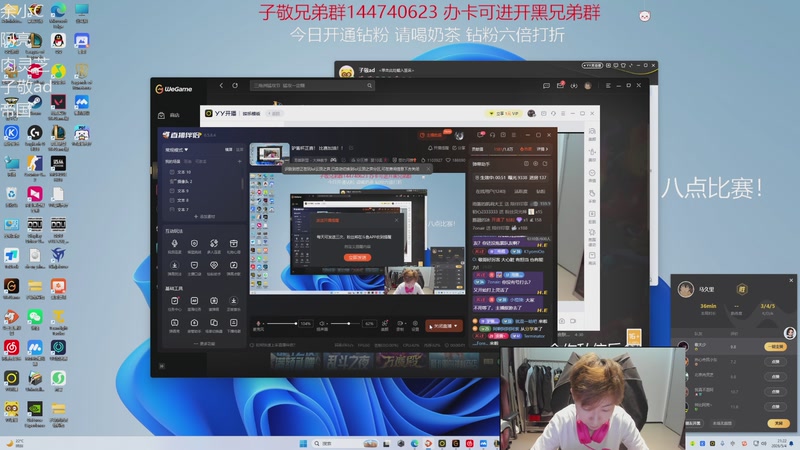800x450 pixels.
Task: Open the Windows Start menu on taskbar
Action: pos(303,443)
